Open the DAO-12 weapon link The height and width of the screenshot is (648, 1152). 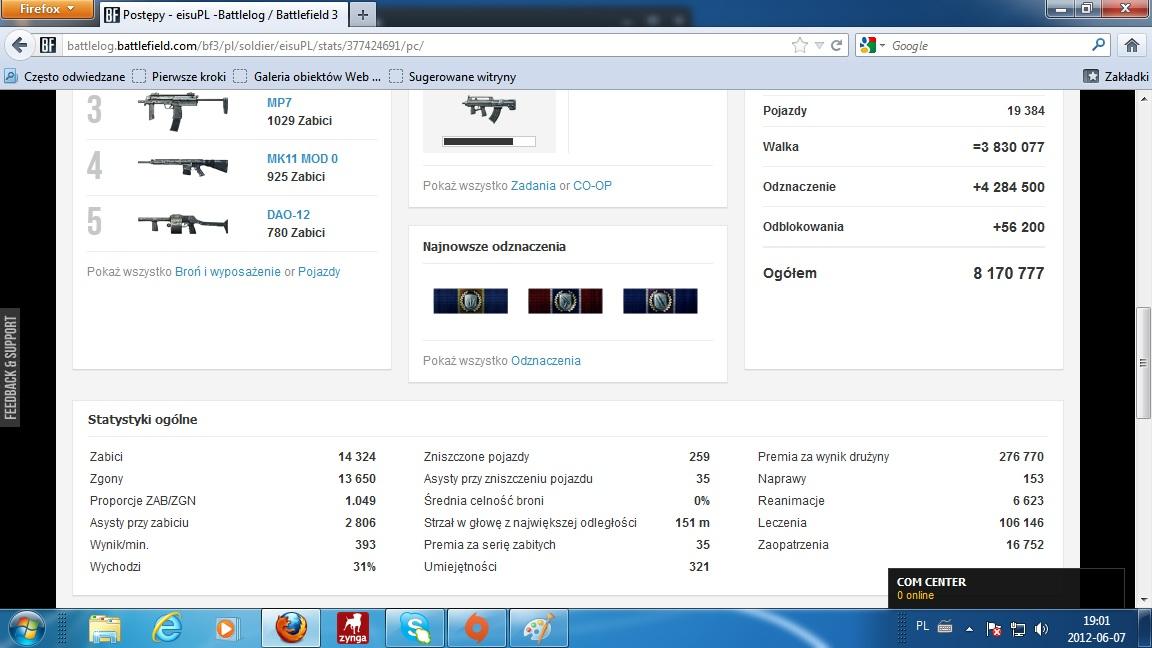pyautogui.click(x=288, y=215)
